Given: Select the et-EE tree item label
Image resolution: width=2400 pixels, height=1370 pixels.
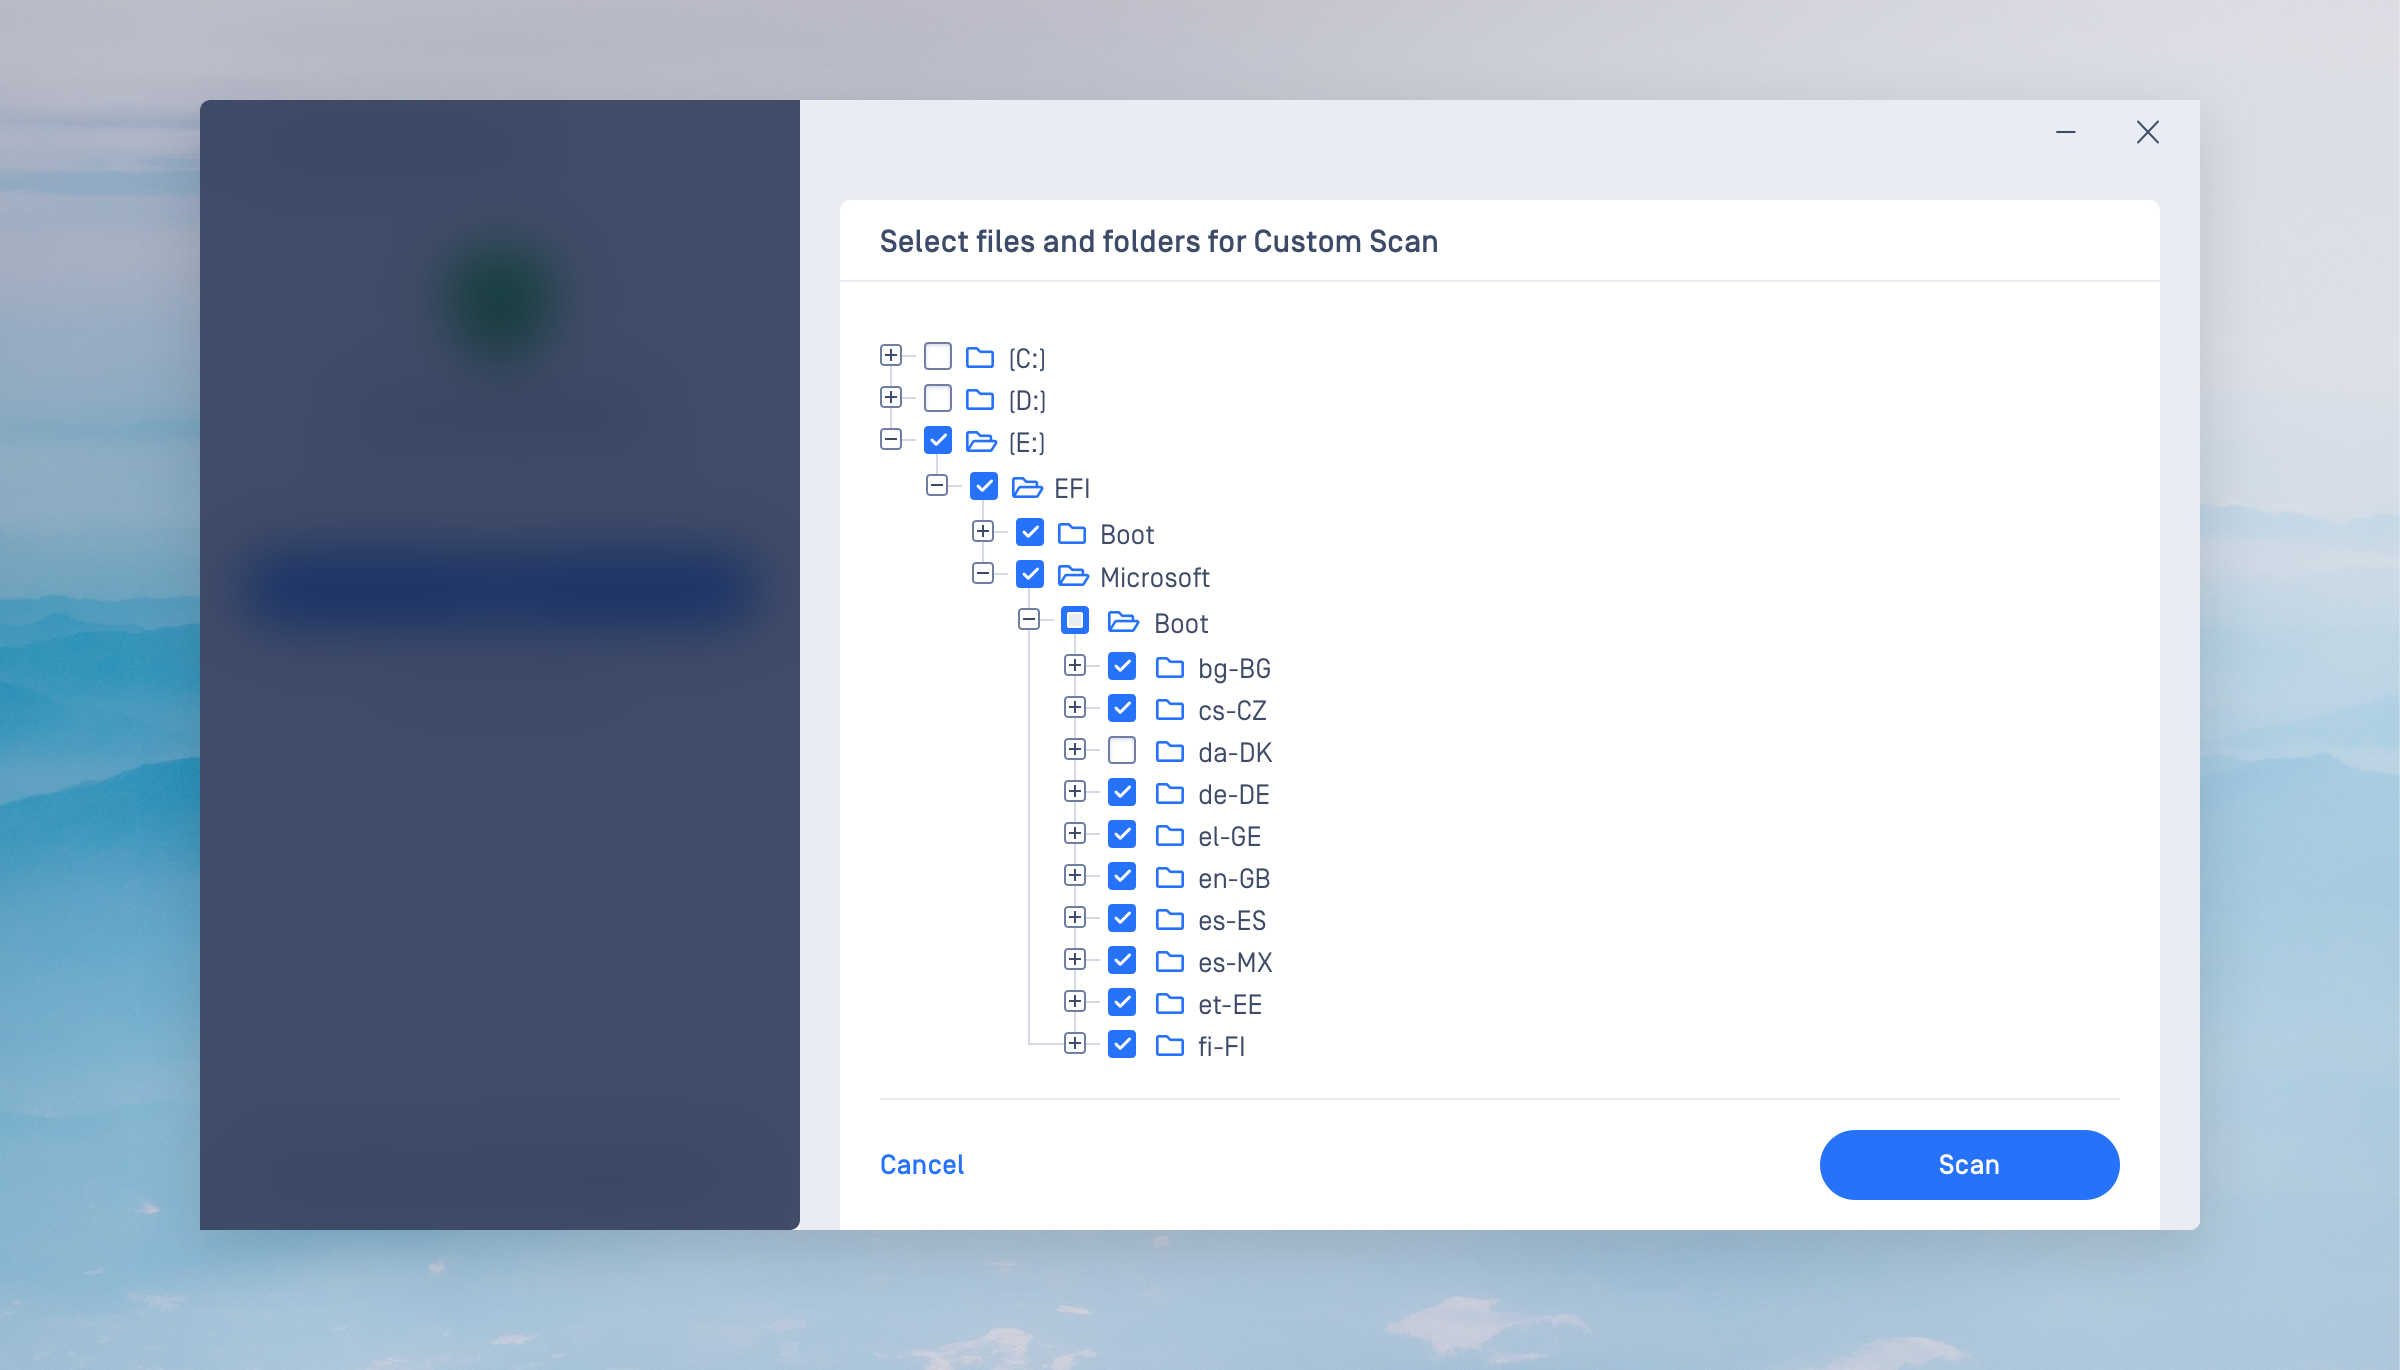Looking at the screenshot, I should pyautogui.click(x=1229, y=1004).
